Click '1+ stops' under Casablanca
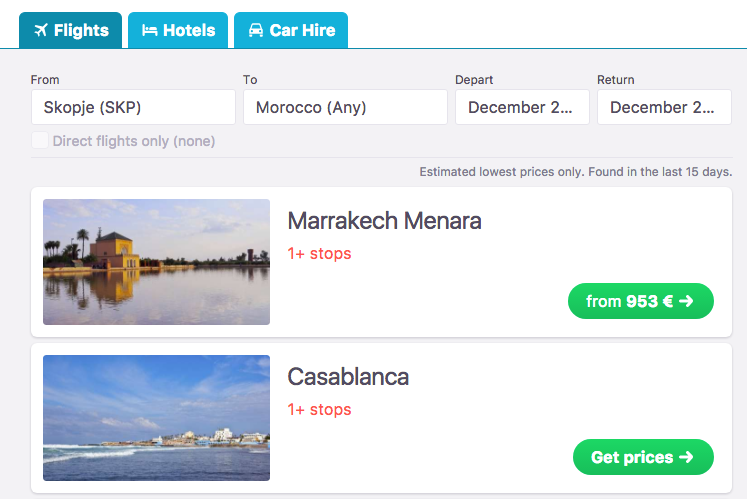This screenshot has width=747, height=499. click(x=319, y=409)
